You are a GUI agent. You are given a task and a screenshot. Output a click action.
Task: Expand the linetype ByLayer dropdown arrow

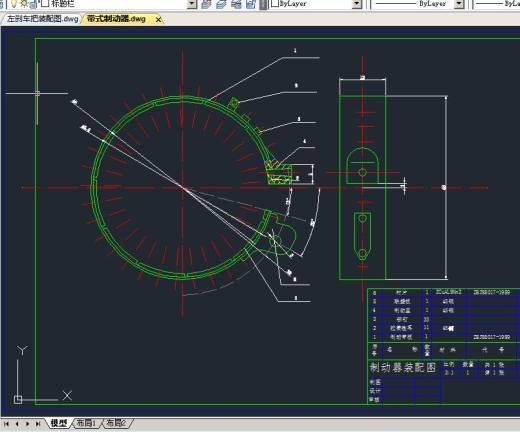pos(460,4)
